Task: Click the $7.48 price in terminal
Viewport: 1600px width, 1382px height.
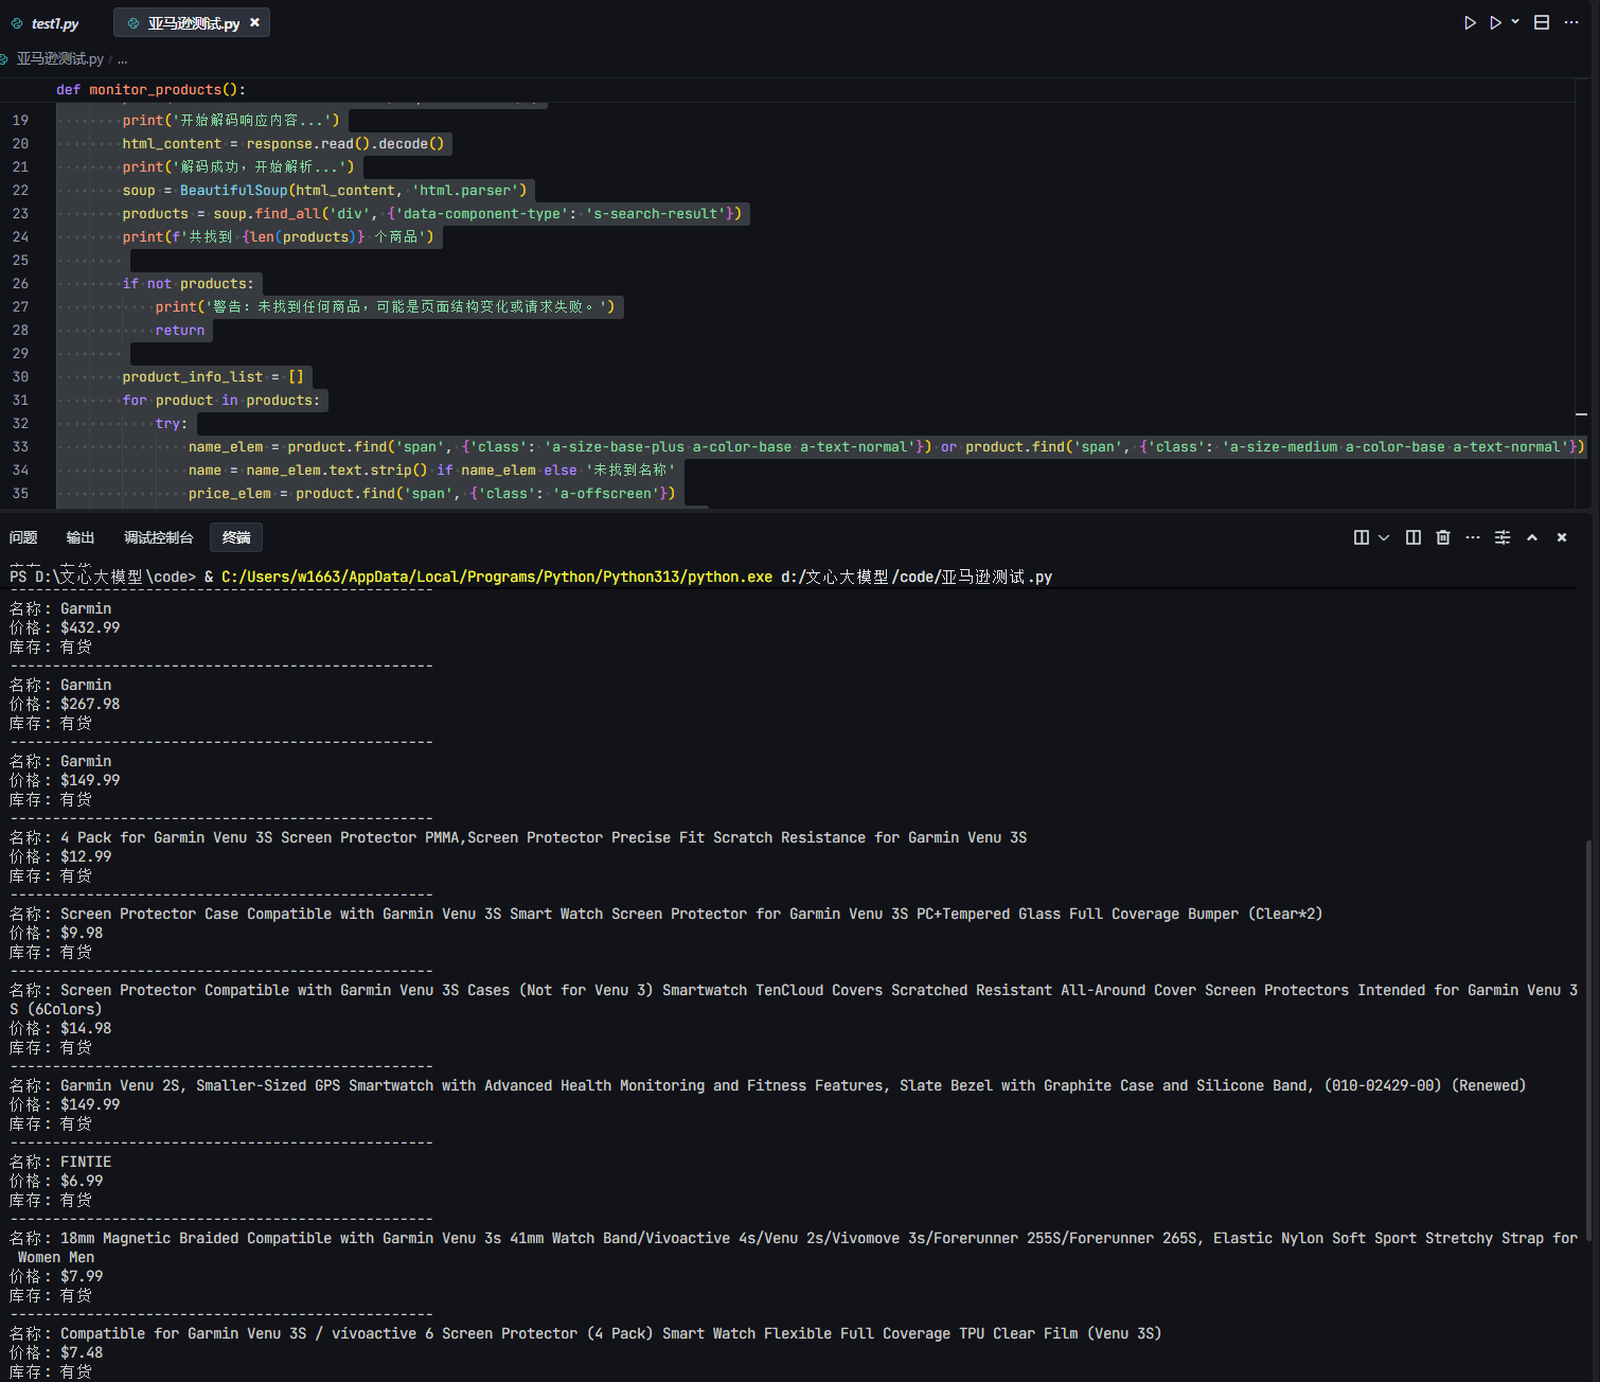Action: (x=82, y=1353)
